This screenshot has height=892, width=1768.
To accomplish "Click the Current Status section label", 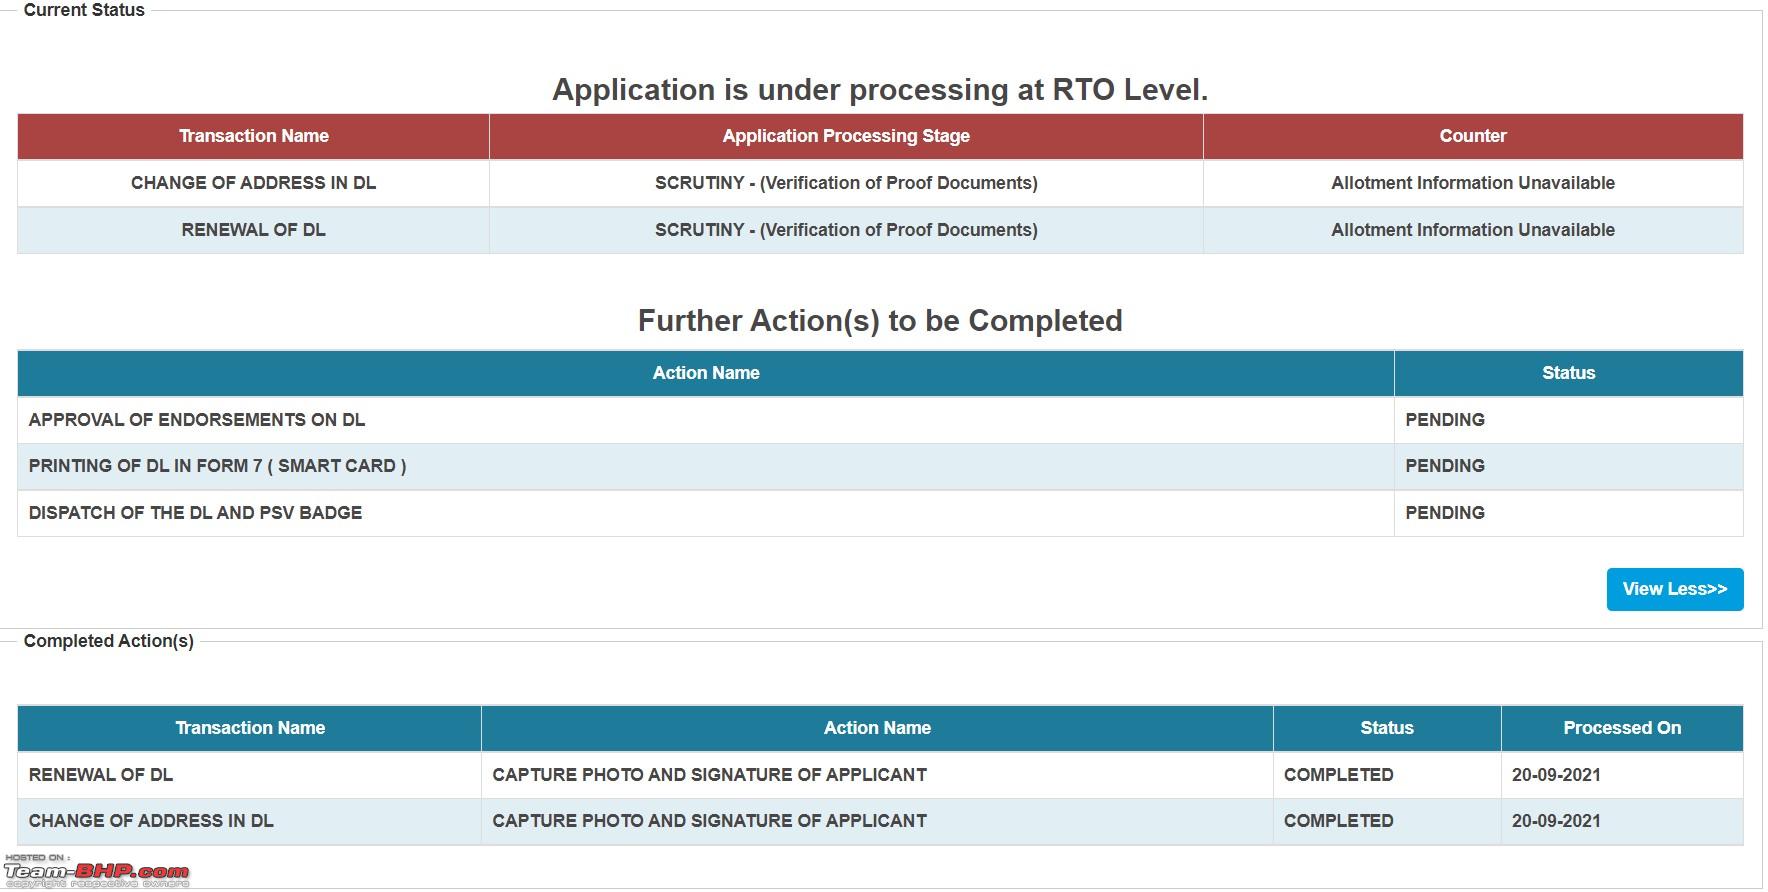I will pos(84,10).
